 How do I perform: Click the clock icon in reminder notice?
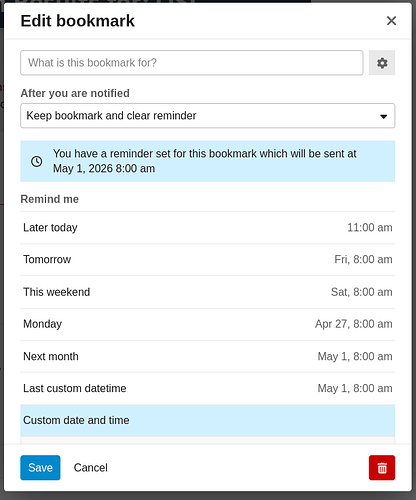tap(37, 161)
